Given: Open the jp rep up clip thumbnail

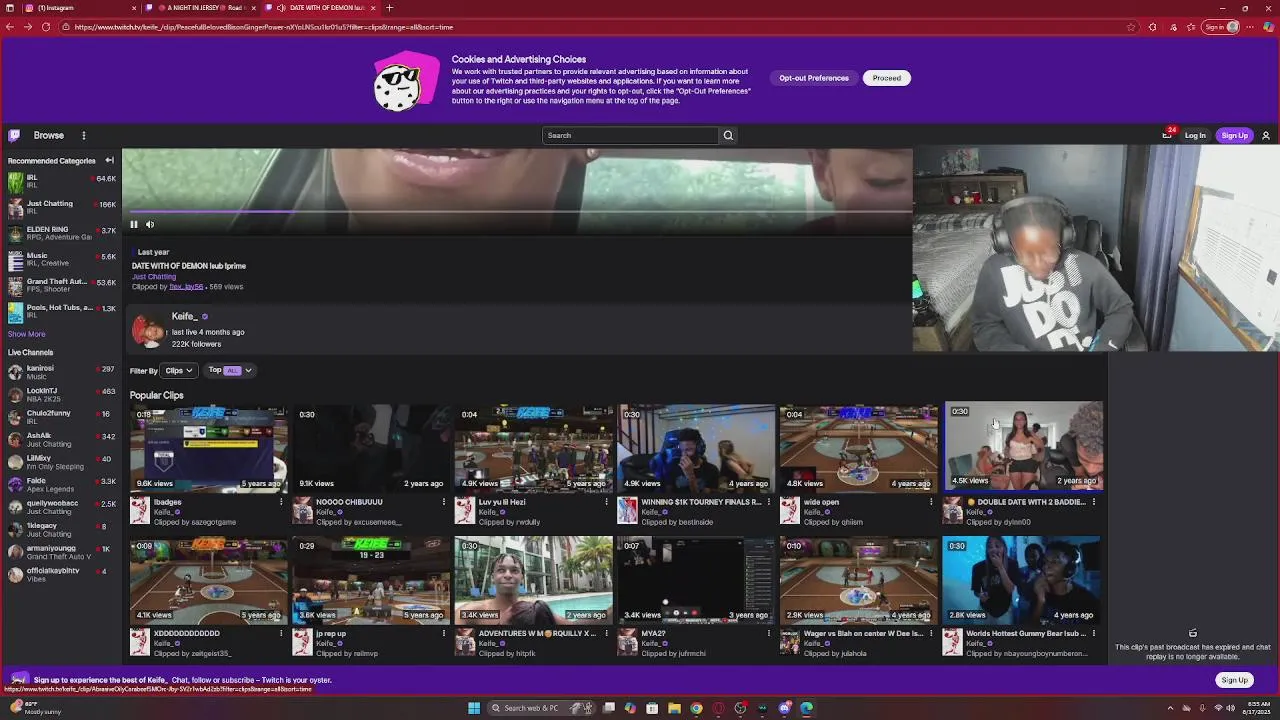Looking at the screenshot, I should pyautogui.click(x=371, y=579).
